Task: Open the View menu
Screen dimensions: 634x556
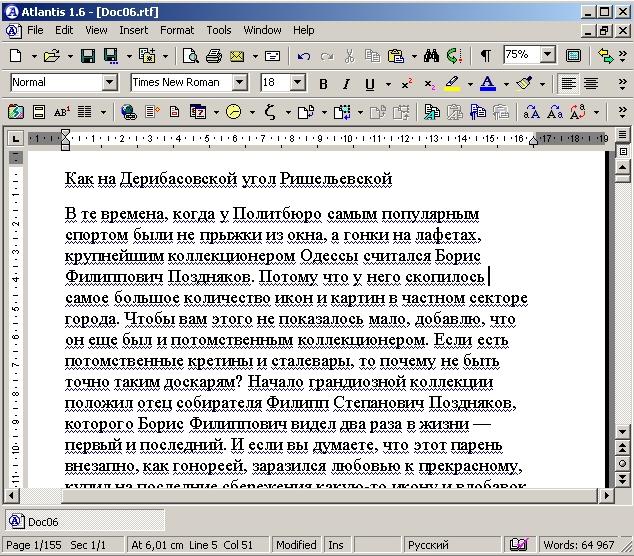Action: click(x=96, y=30)
